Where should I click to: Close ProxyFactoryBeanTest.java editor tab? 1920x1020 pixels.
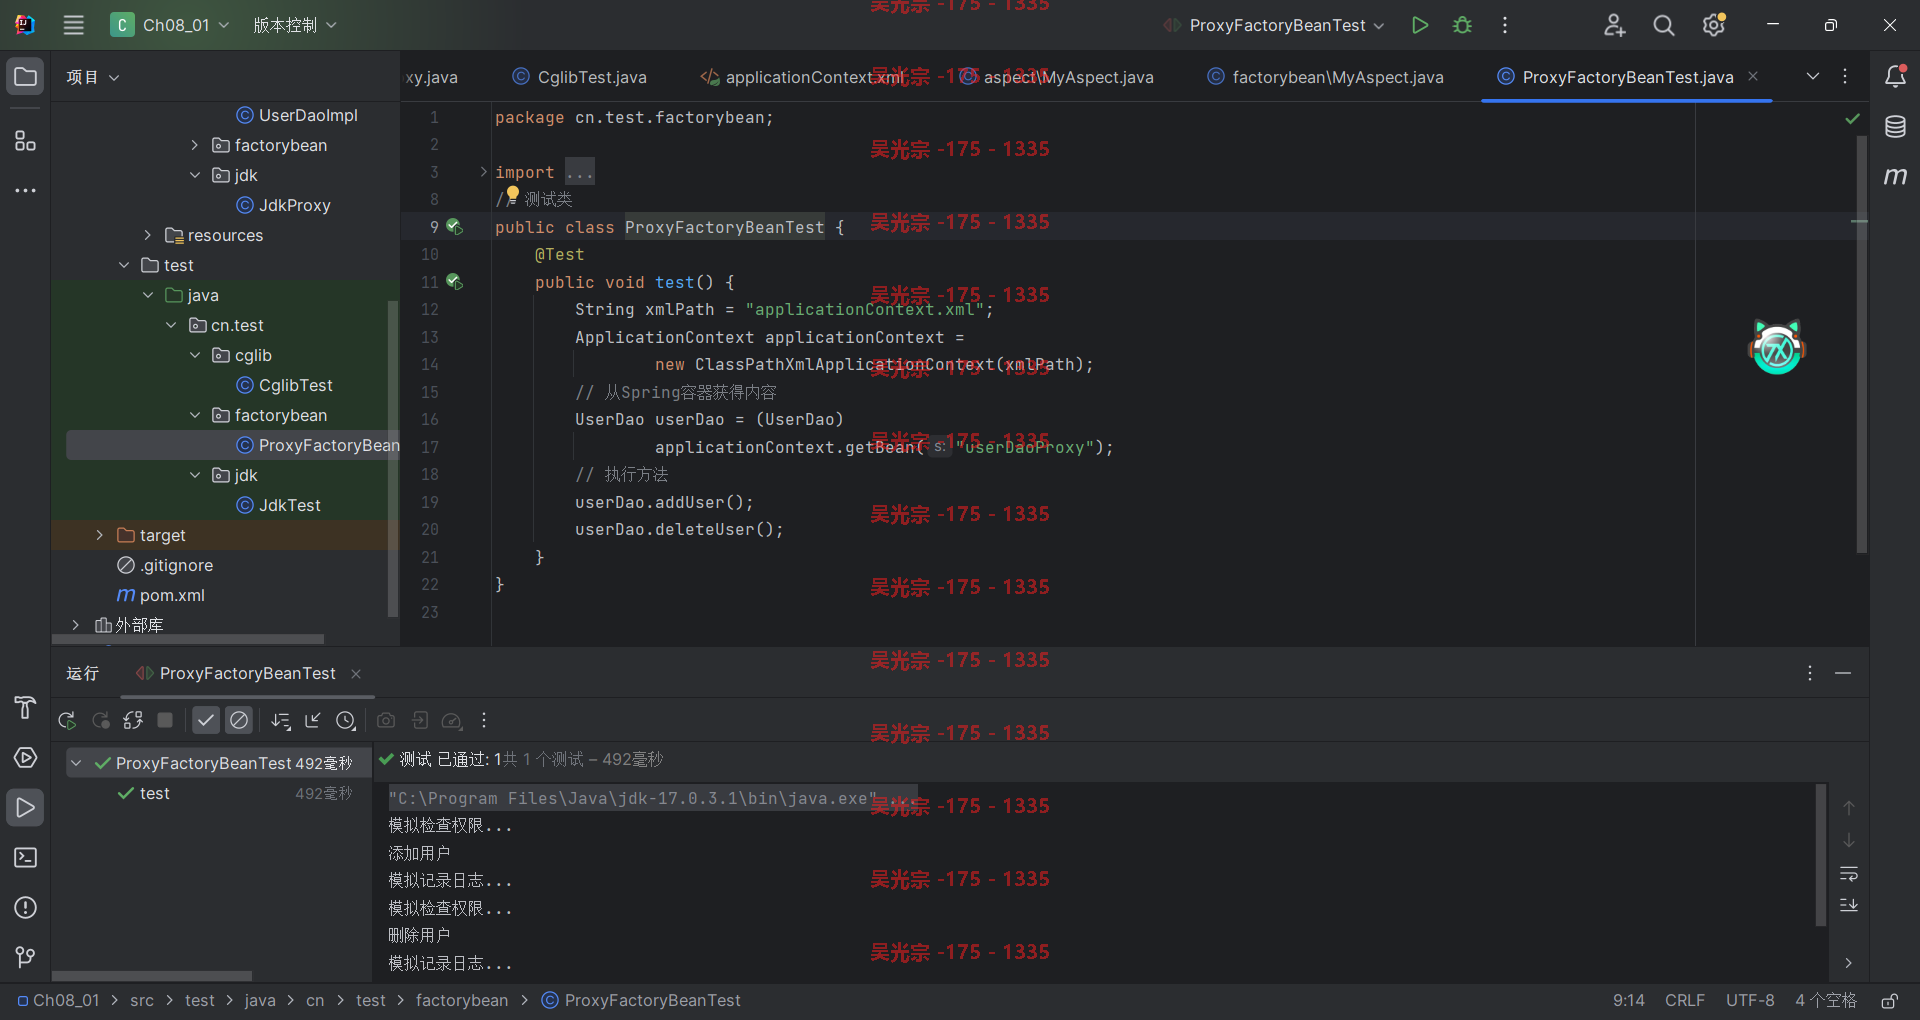click(1753, 76)
